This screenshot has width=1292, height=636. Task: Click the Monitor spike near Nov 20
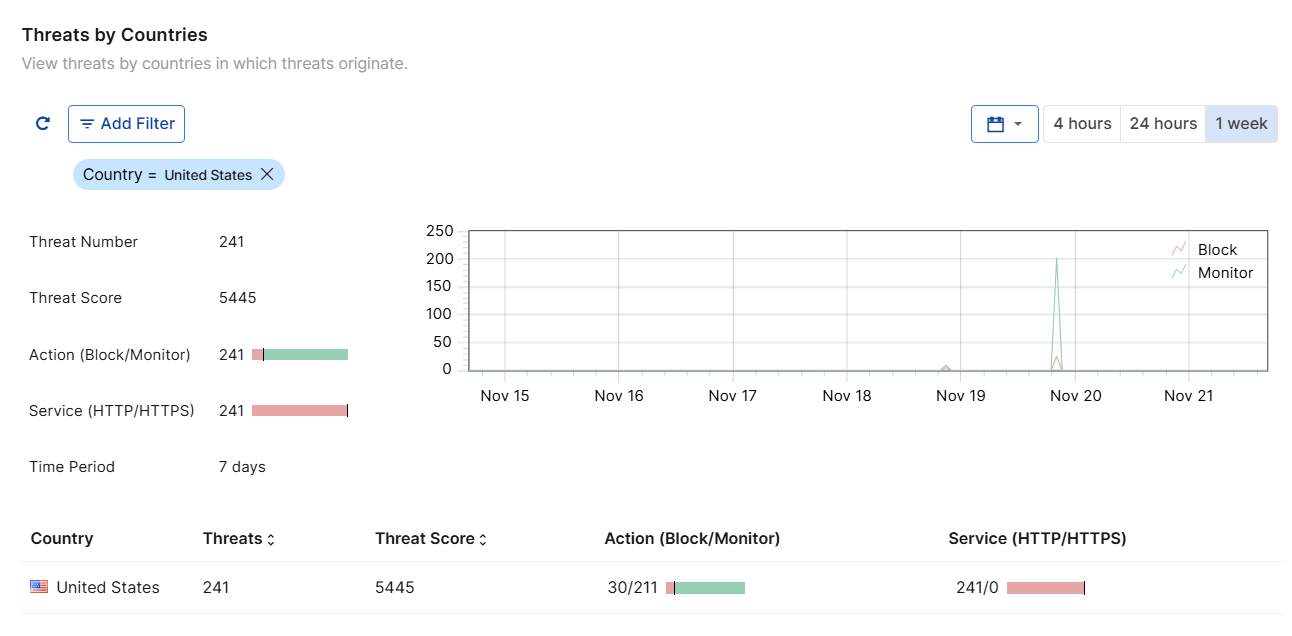(1057, 300)
